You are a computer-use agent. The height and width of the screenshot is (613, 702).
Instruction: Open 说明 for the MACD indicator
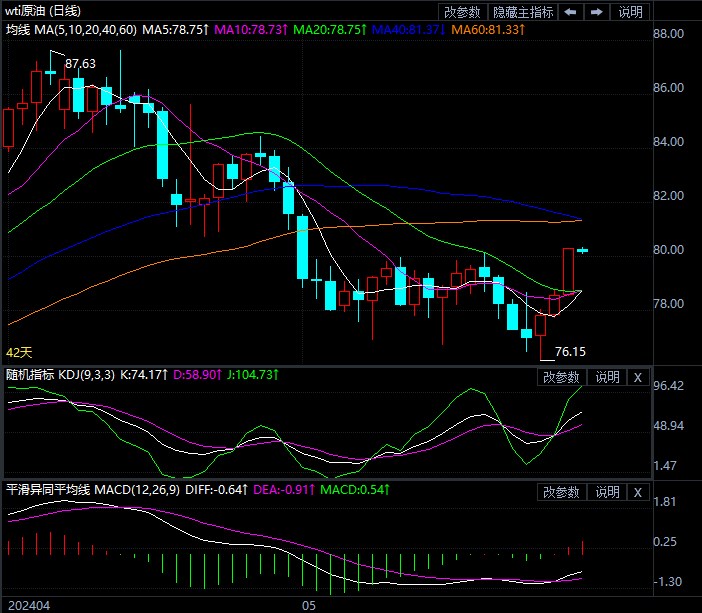[x=608, y=492]
